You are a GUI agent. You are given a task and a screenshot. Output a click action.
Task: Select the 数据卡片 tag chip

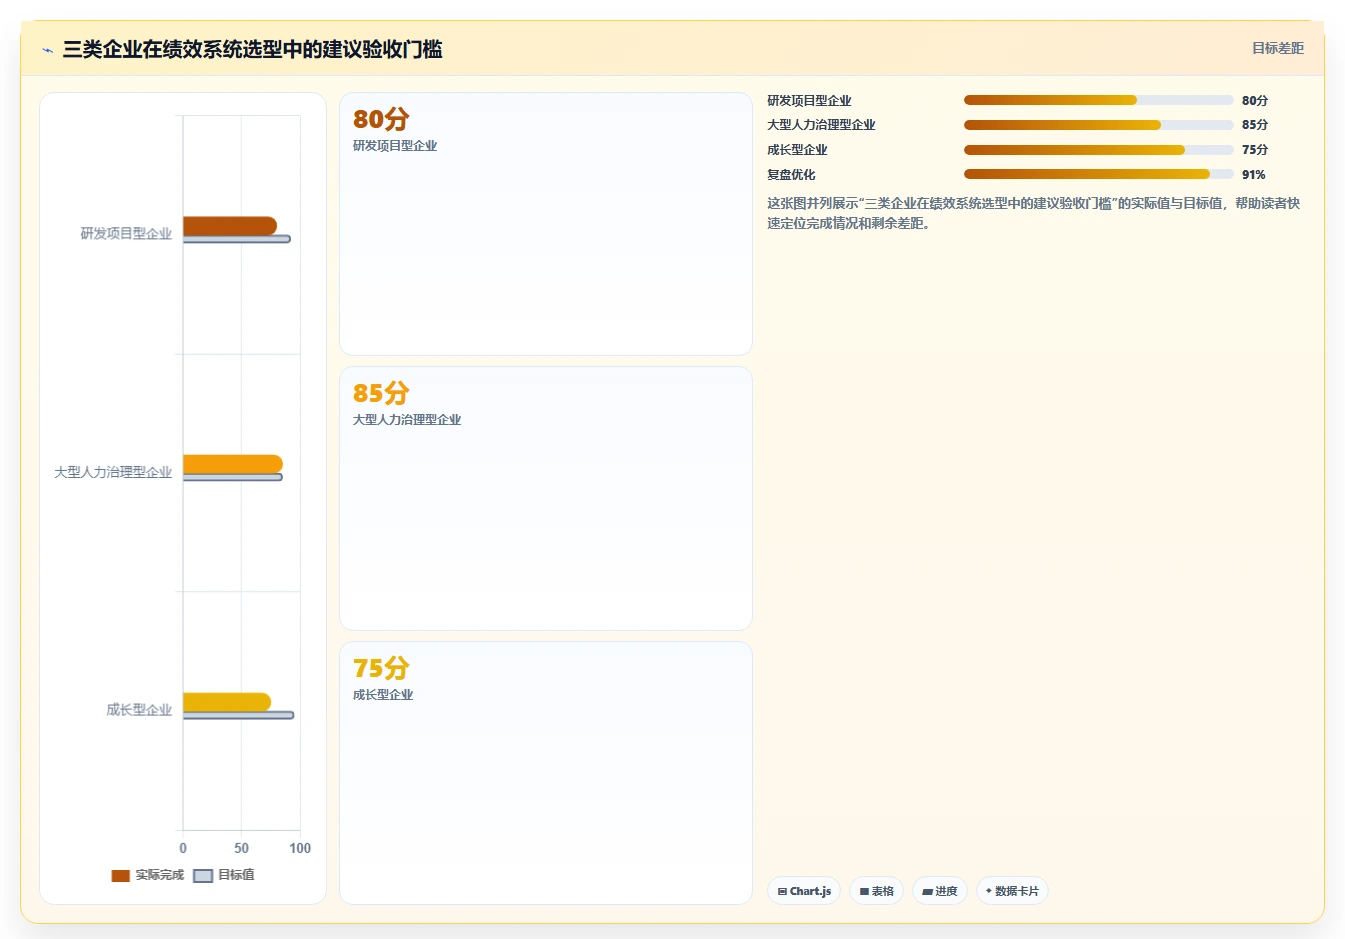[x=1012, y=891]
